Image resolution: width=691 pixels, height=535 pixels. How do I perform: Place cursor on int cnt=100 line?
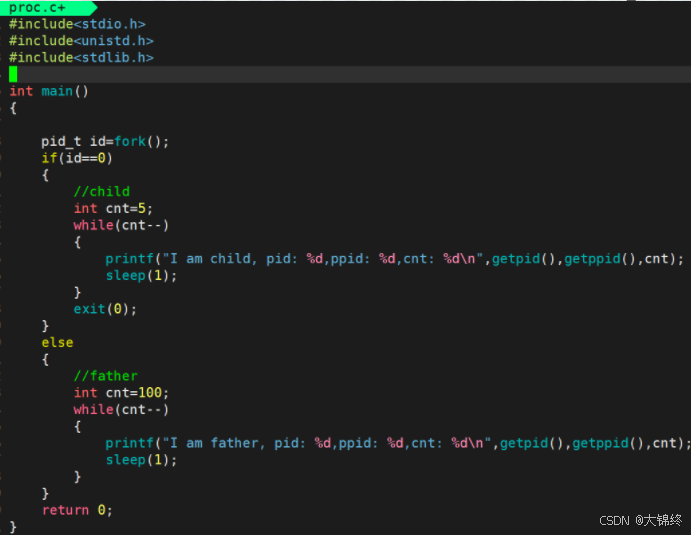point(121,393)
